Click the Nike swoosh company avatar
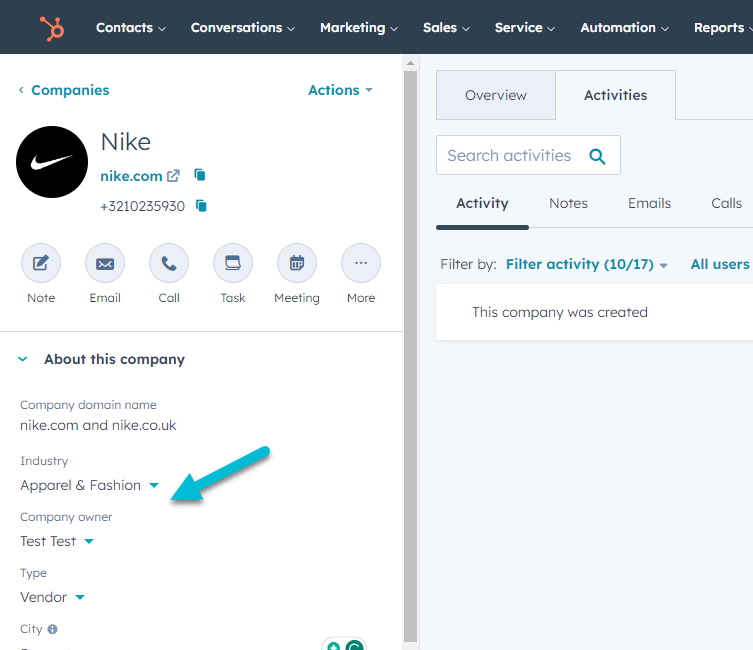 click(x=52, y=162)
